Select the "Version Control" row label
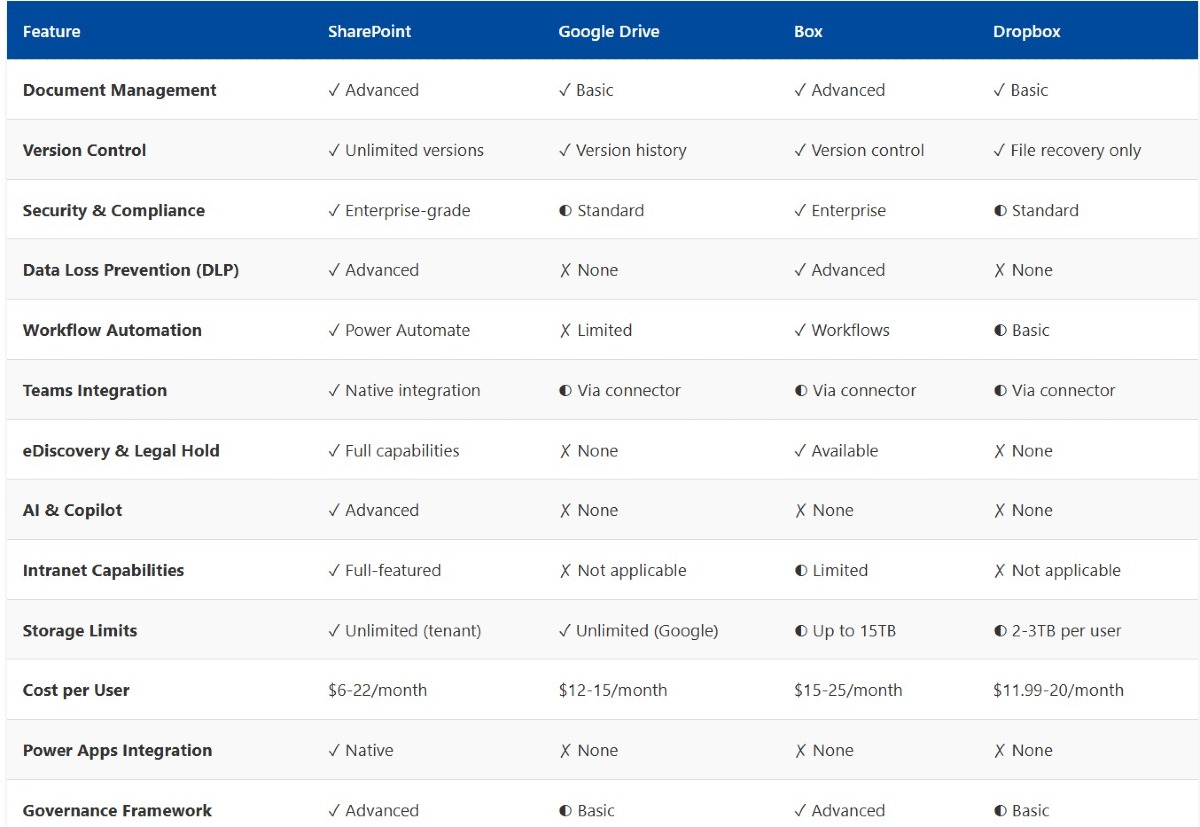The image size is (1200, 827). tap(84, 150)
